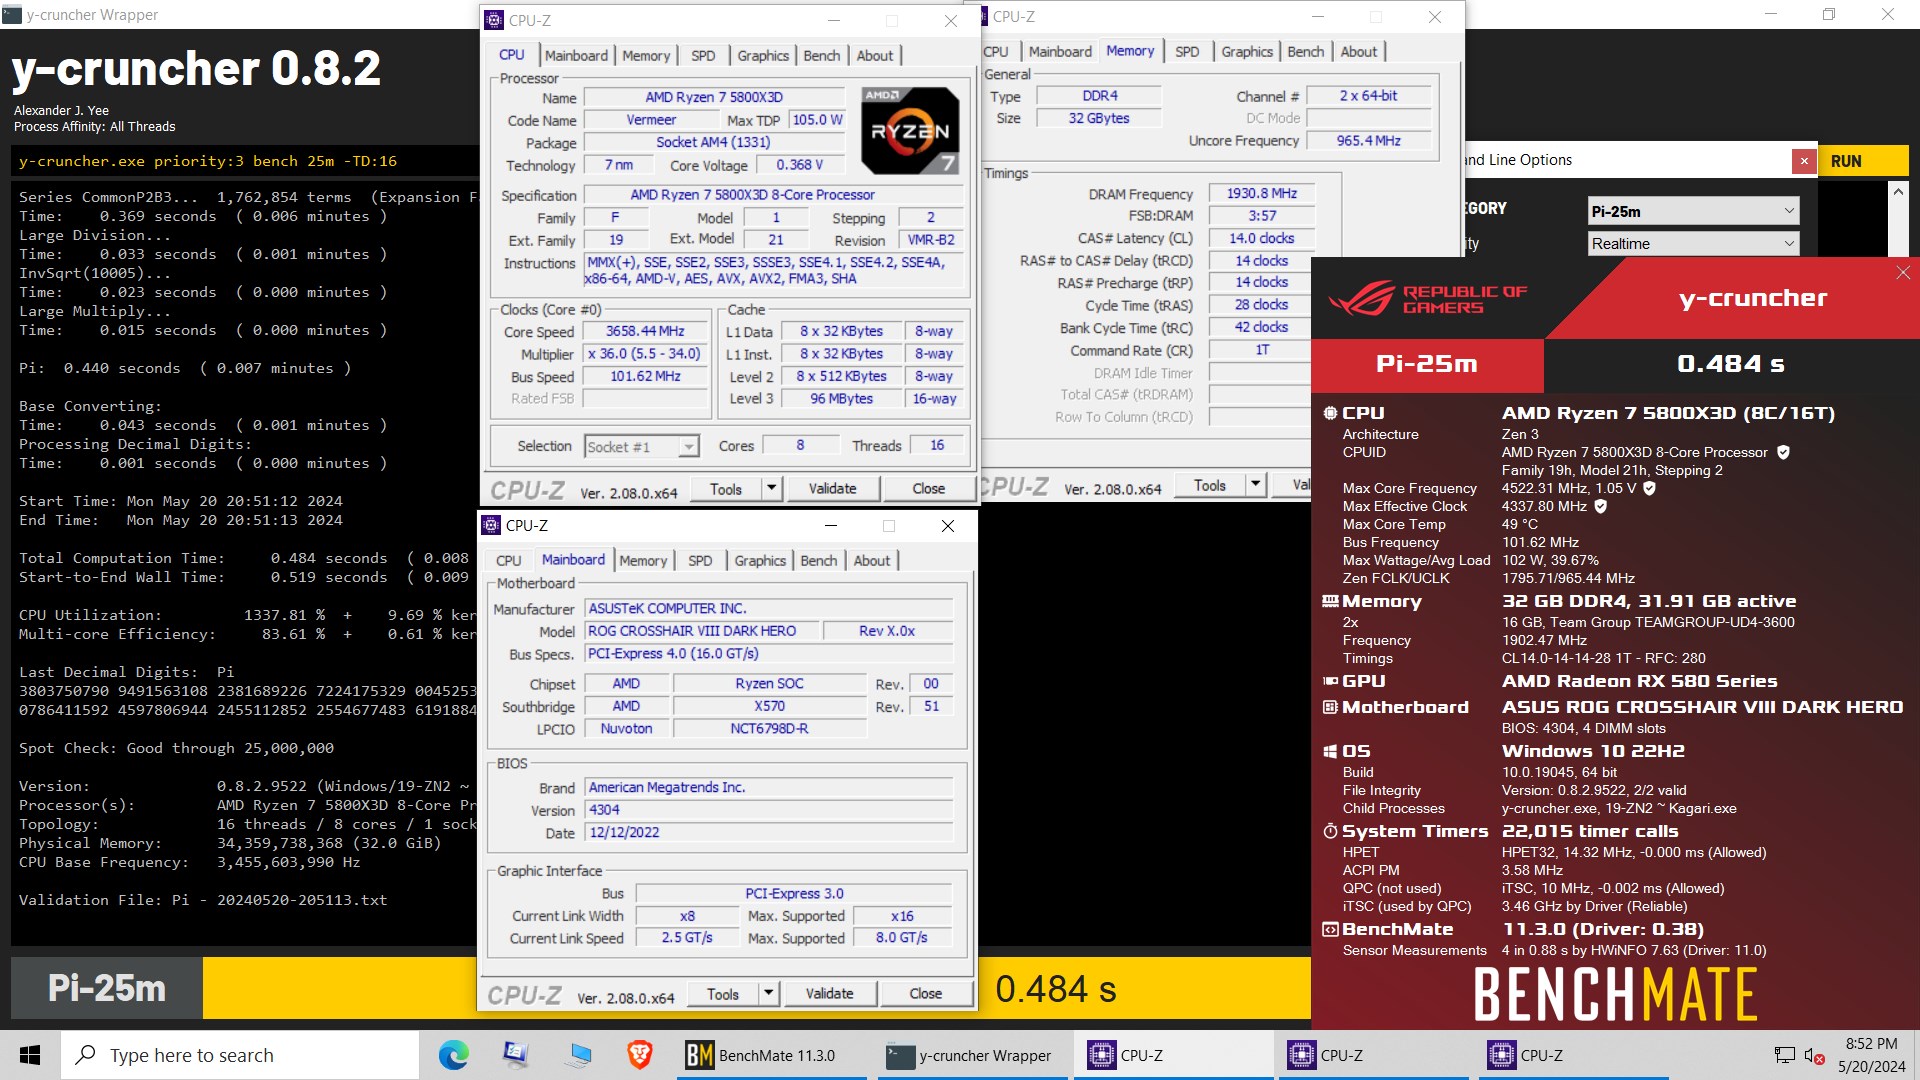Click Validate in the Mainboard CPU-Z window
The width and height of the screenshot is (1920, 1080).
pyautogui.click(x=829, y=993)
